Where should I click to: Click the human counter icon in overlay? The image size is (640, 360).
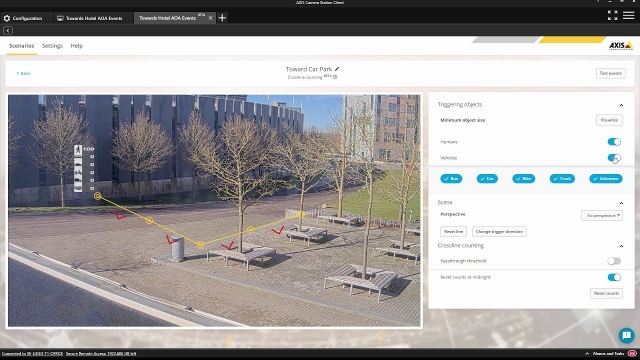pyautogui.click(x=78, y=149)
